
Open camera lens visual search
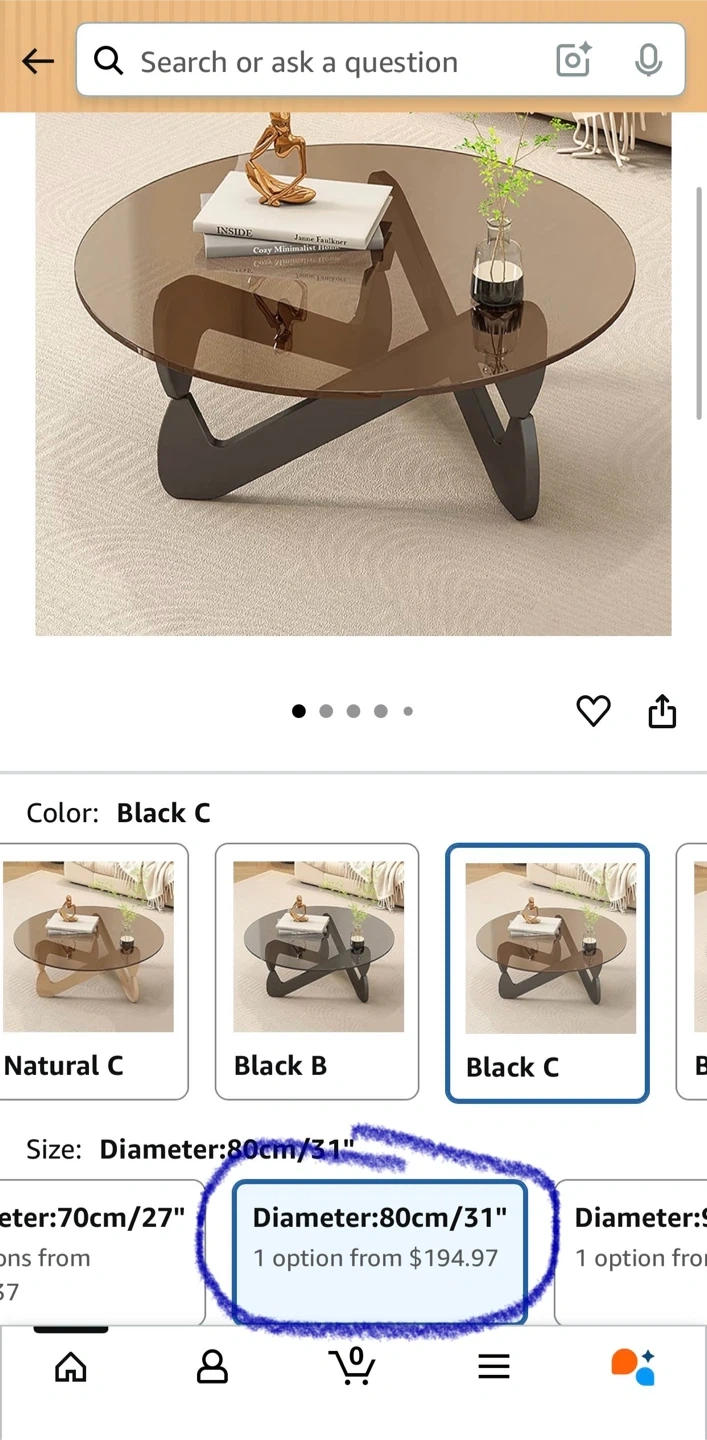pos(574,61)
